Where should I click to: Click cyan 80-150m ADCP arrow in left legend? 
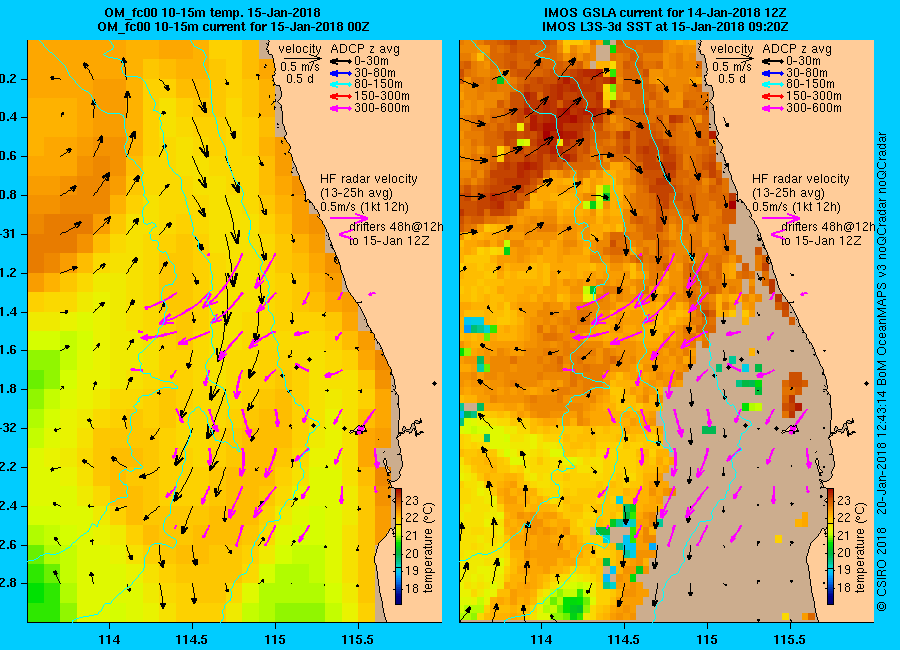340,84
